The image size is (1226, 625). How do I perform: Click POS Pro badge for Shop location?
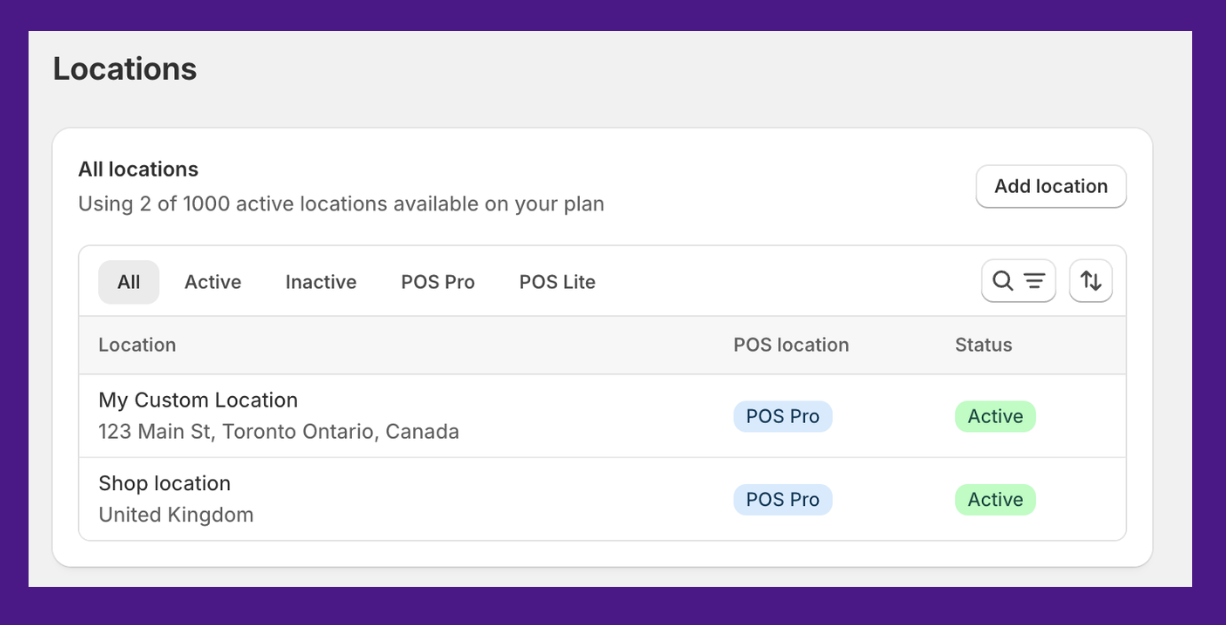click(782, 499)
